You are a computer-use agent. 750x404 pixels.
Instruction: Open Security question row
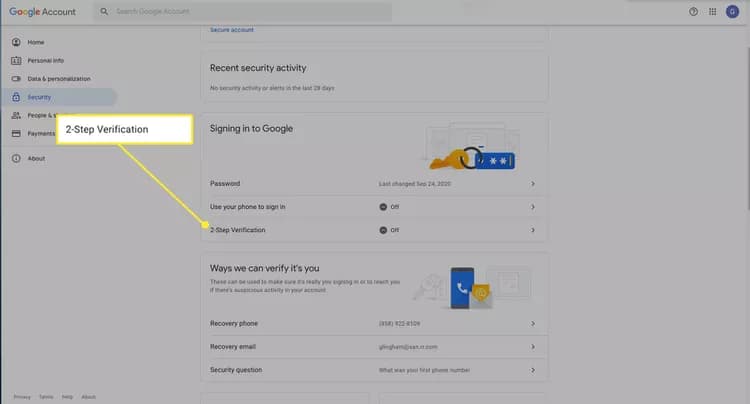[x=374, y=370]
